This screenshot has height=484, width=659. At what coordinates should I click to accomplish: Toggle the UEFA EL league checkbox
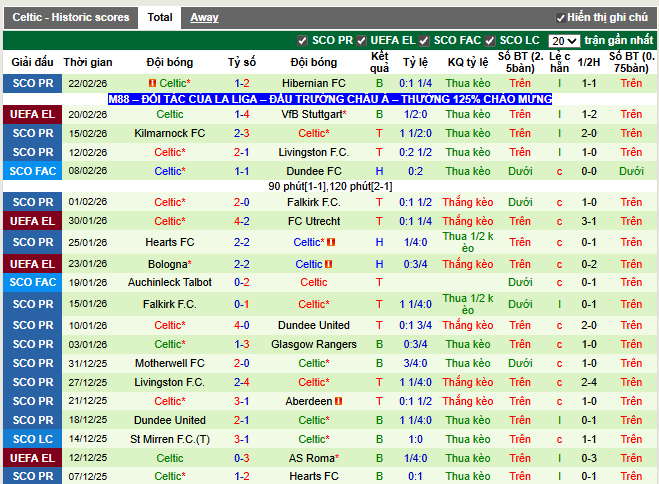pyautogui.click(x=361, y=41)
